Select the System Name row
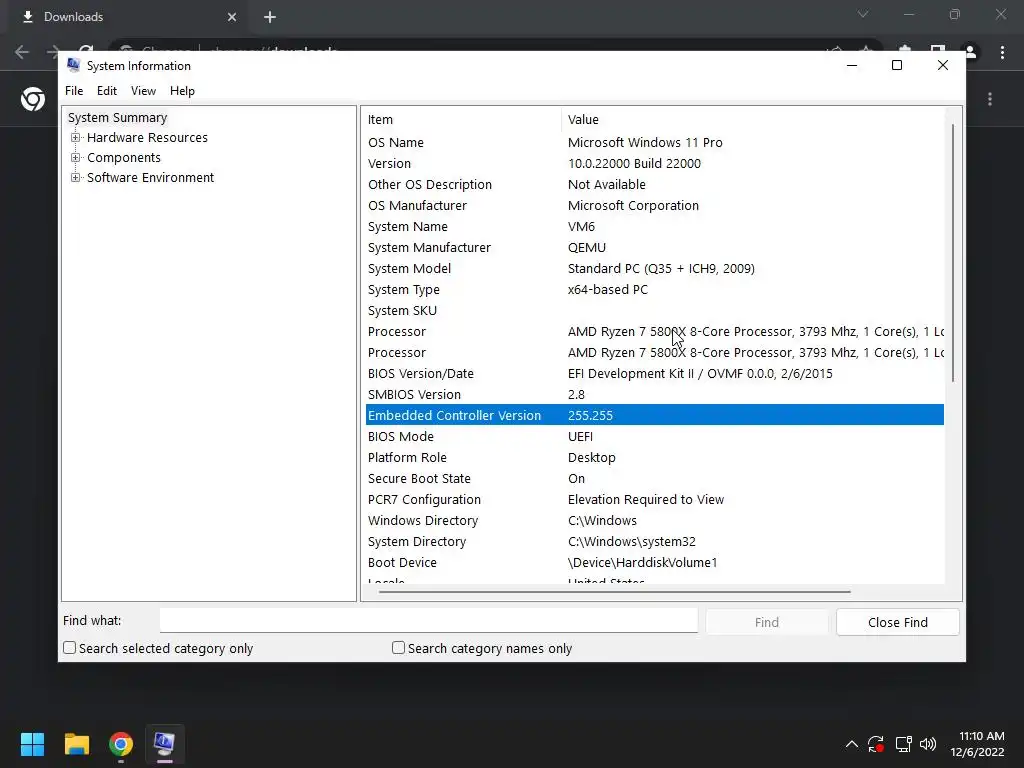Screen dimensions: 1024x768 (x=654, y=227)
